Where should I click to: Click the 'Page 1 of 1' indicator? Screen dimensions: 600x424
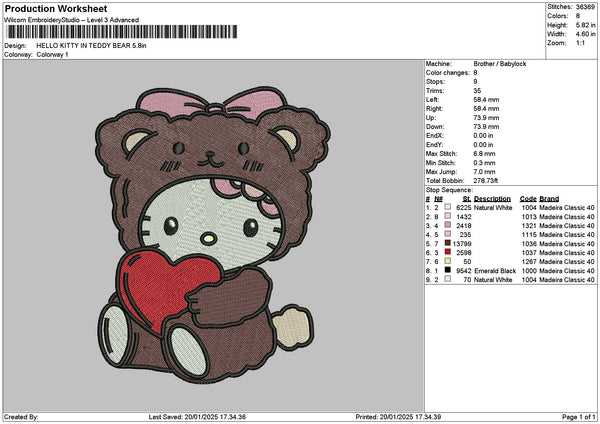coord(579,417)
